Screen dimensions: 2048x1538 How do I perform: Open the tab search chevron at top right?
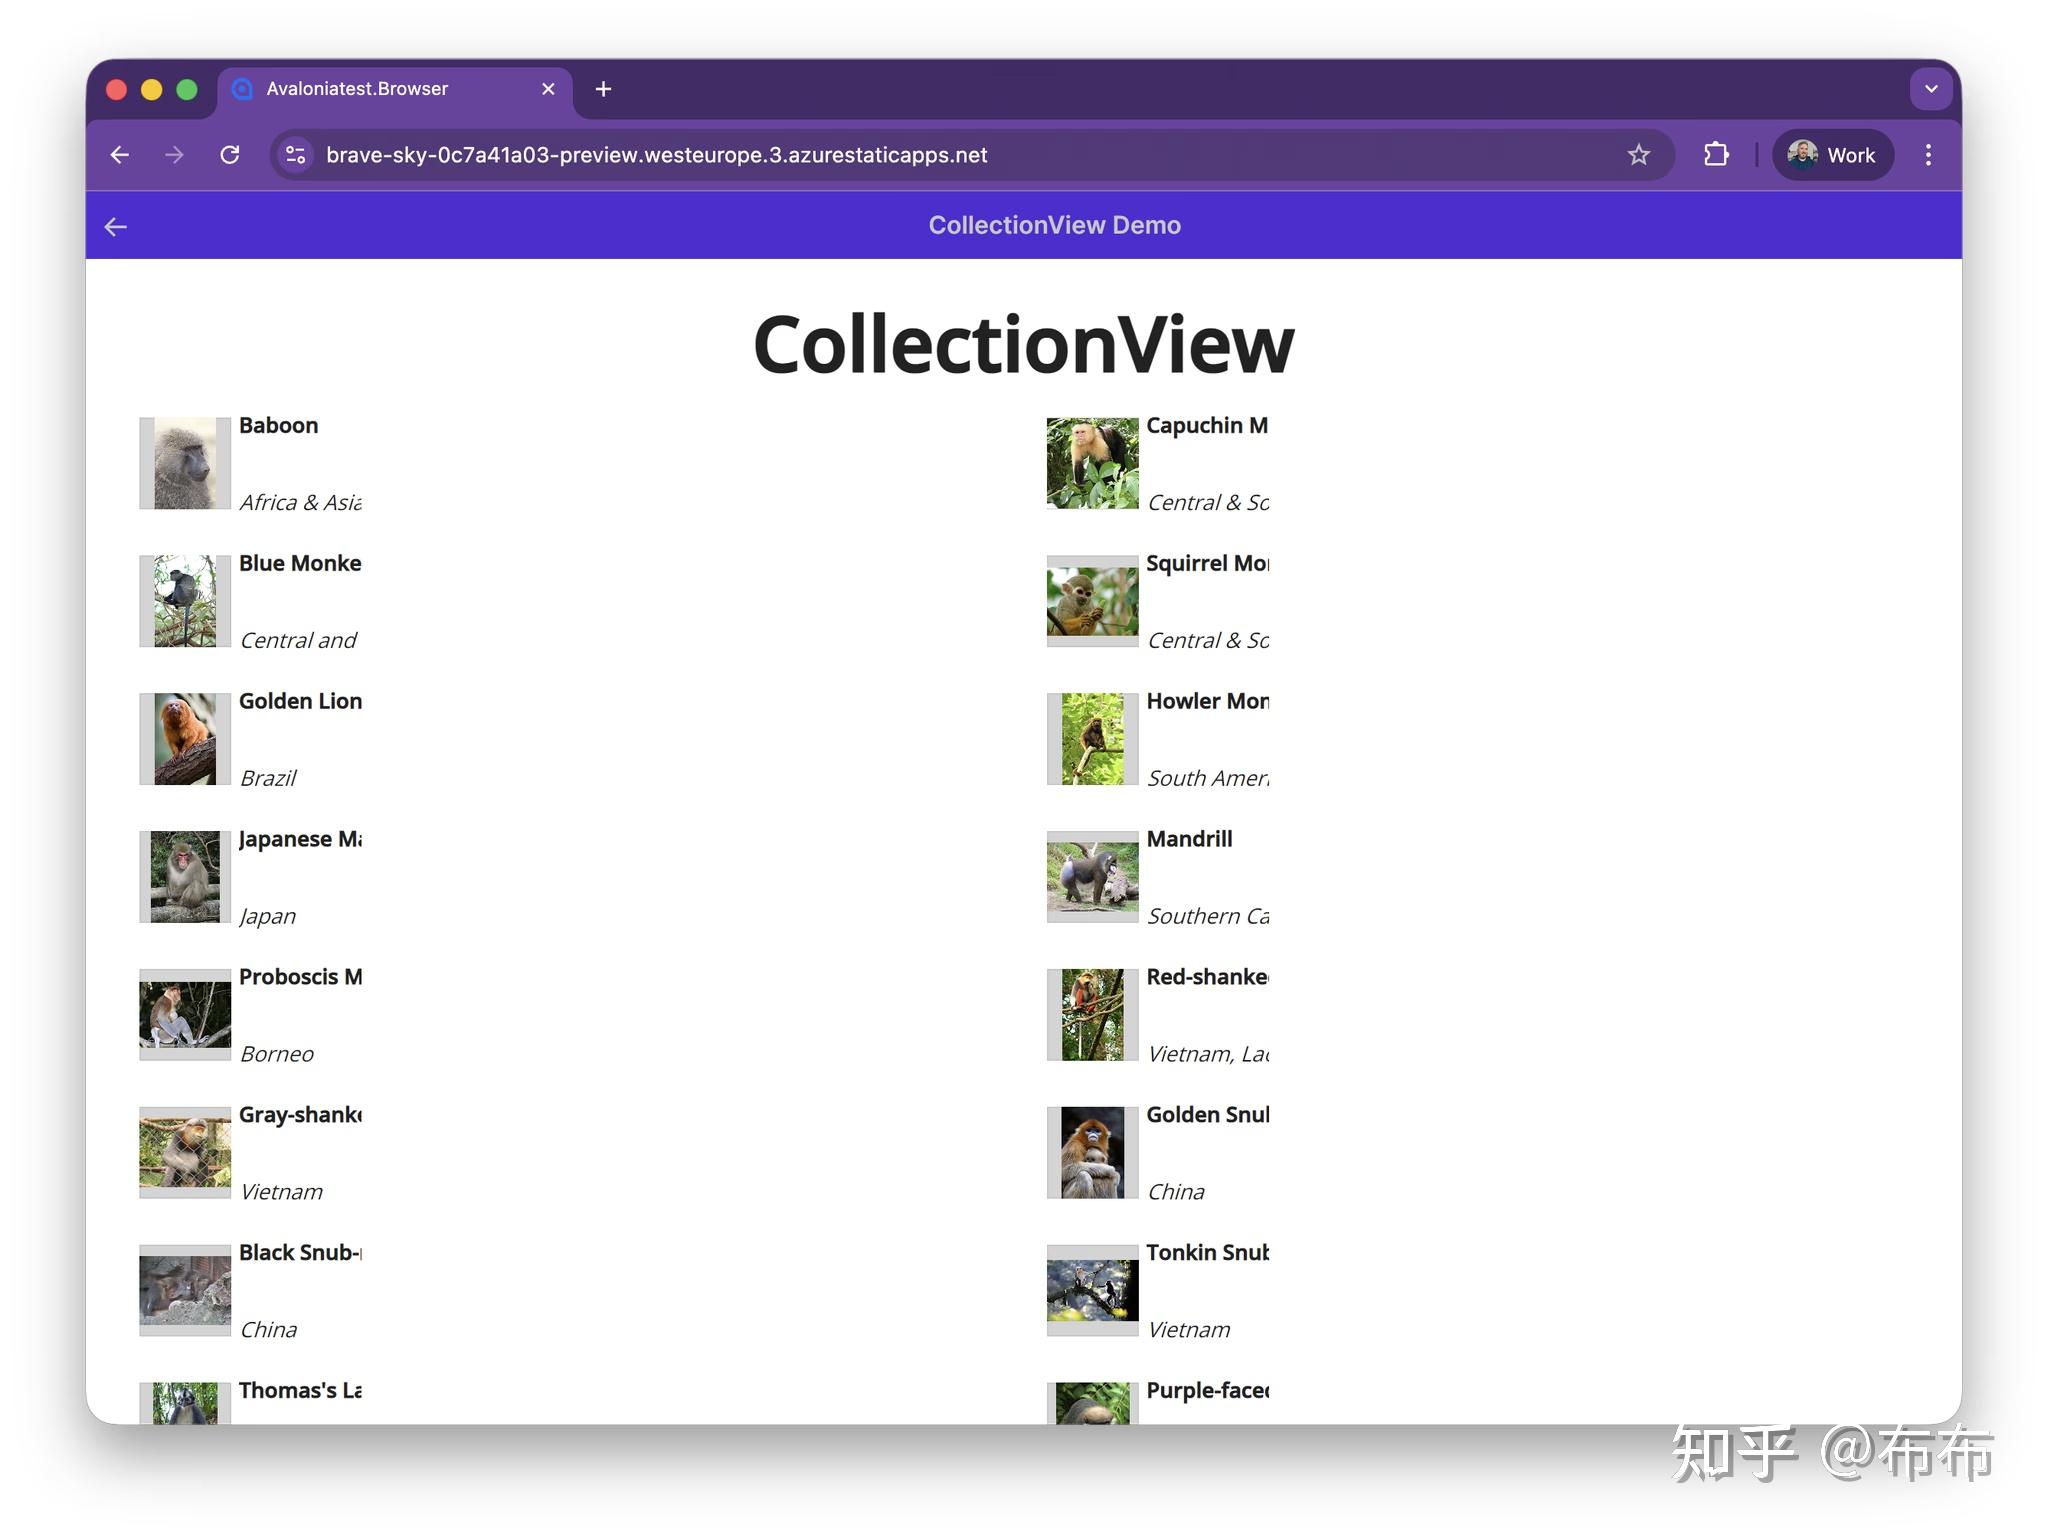[x=1930, y=89]
